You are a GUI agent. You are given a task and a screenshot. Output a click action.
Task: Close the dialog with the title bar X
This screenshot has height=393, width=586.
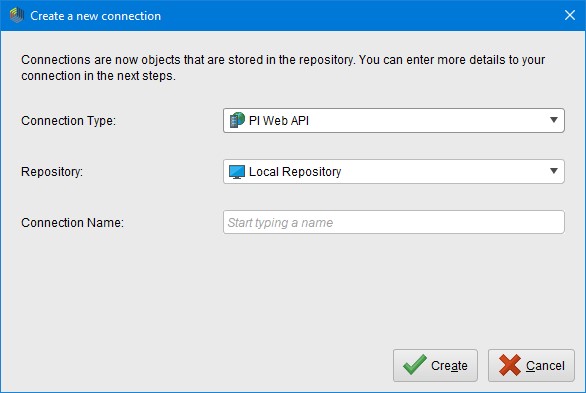pos(570,15)
